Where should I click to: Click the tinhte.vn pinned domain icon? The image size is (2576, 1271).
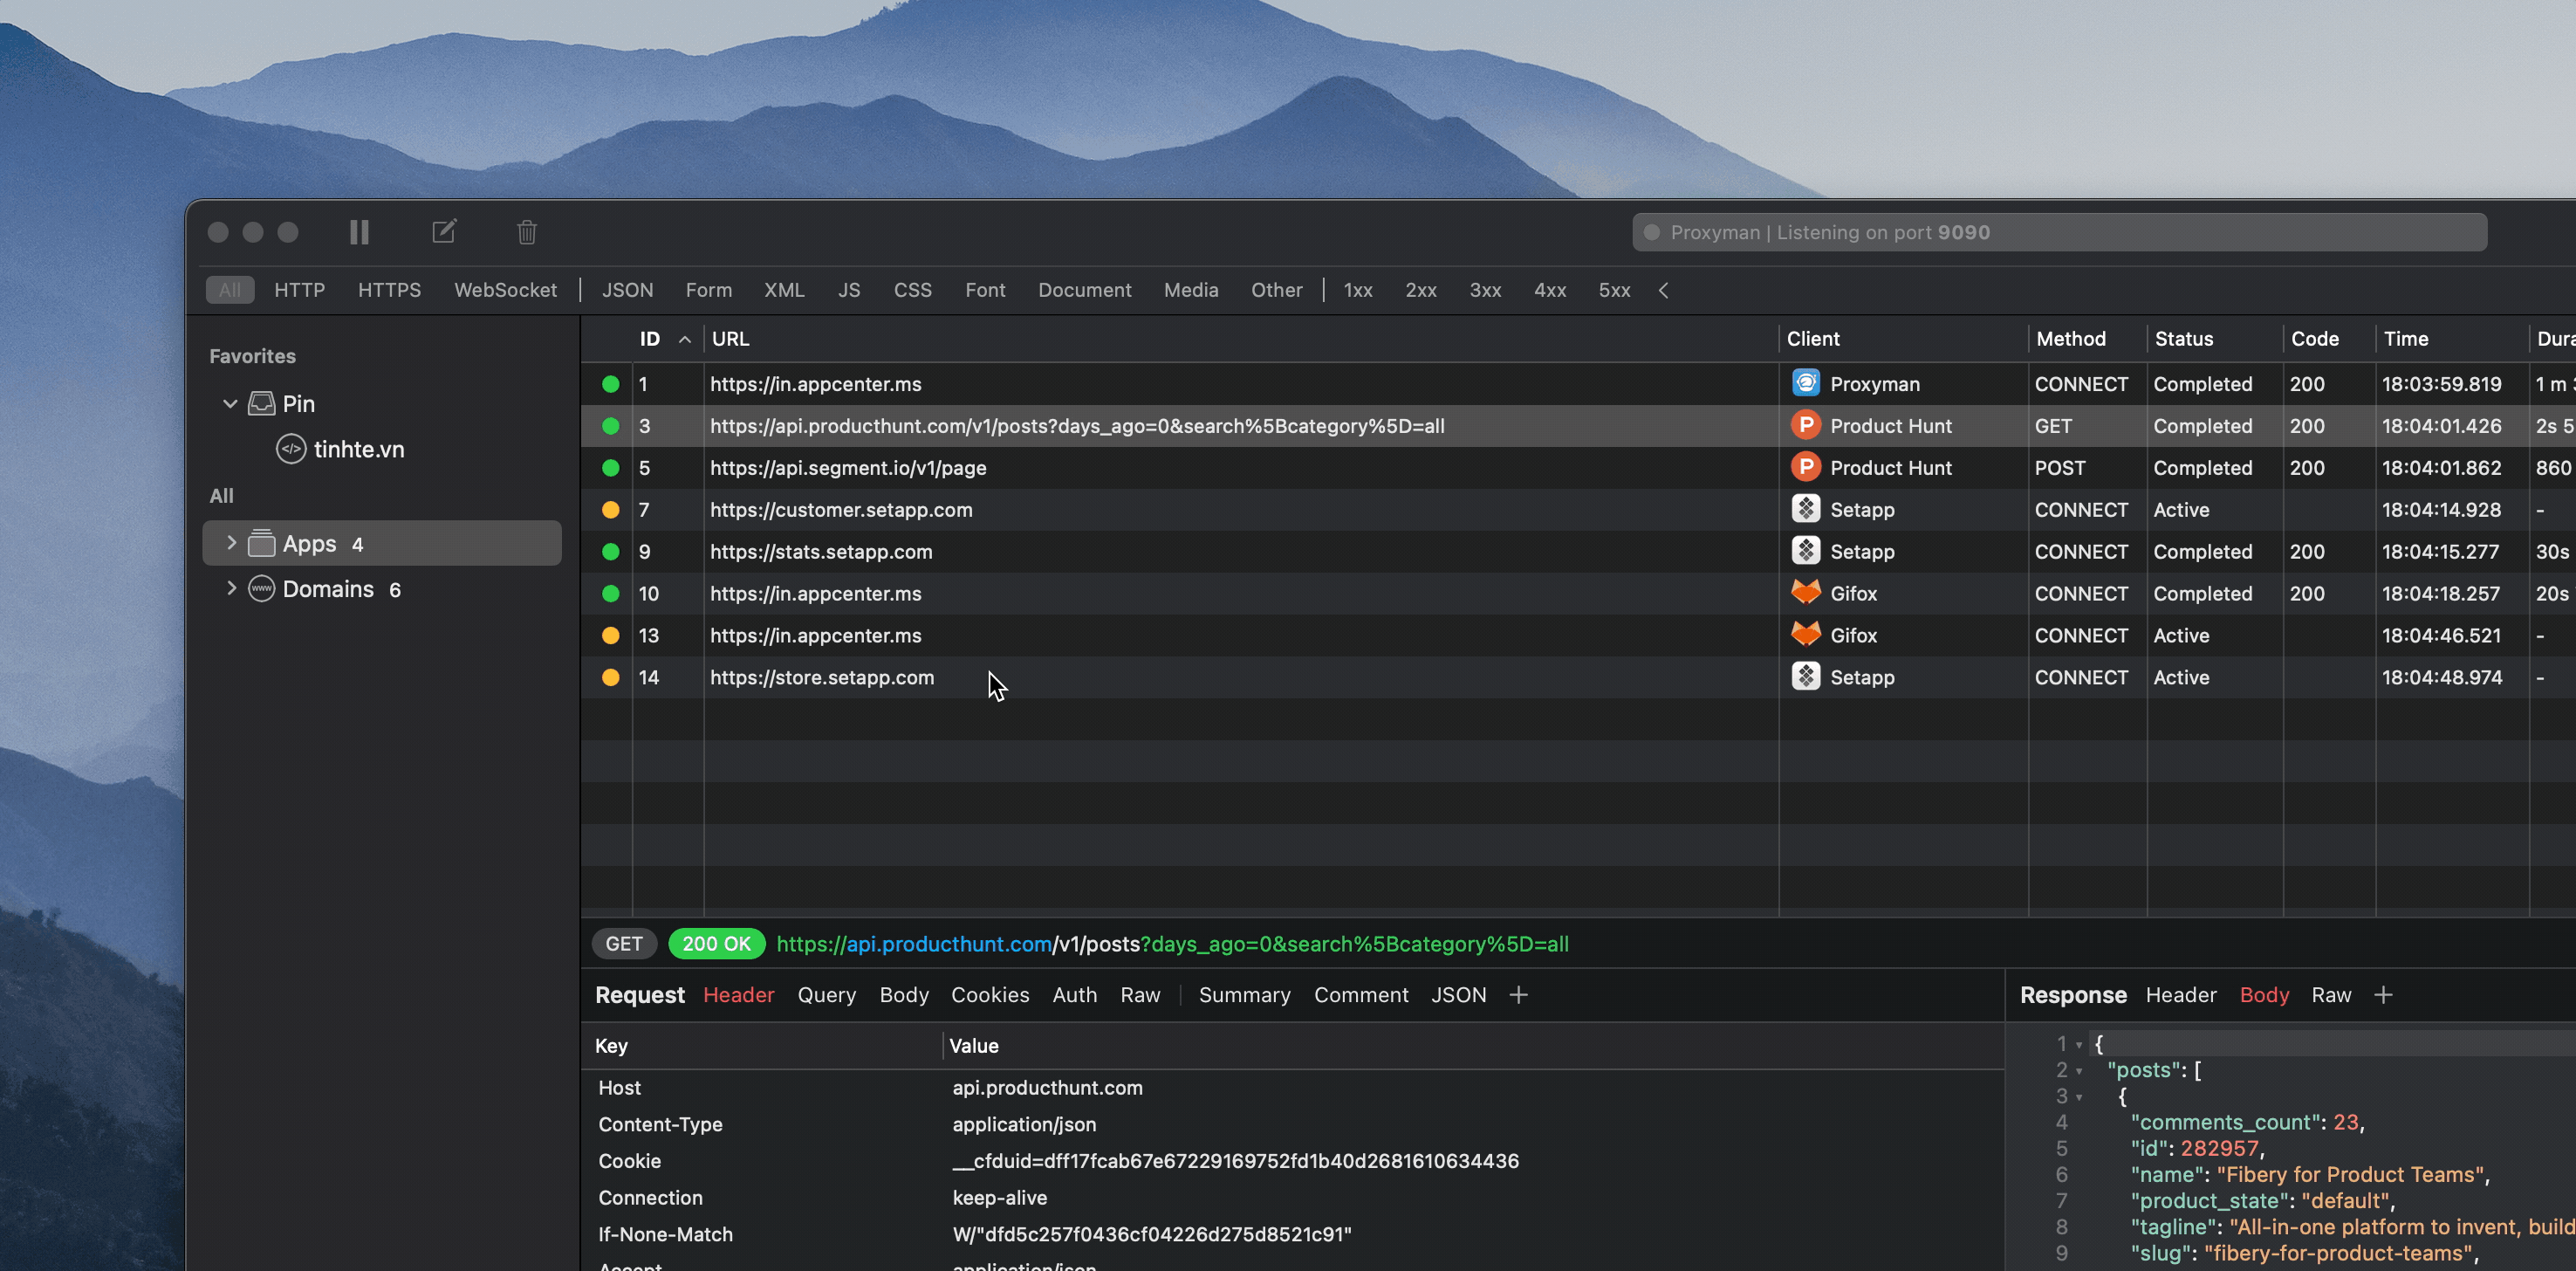[x=291, y=449]
